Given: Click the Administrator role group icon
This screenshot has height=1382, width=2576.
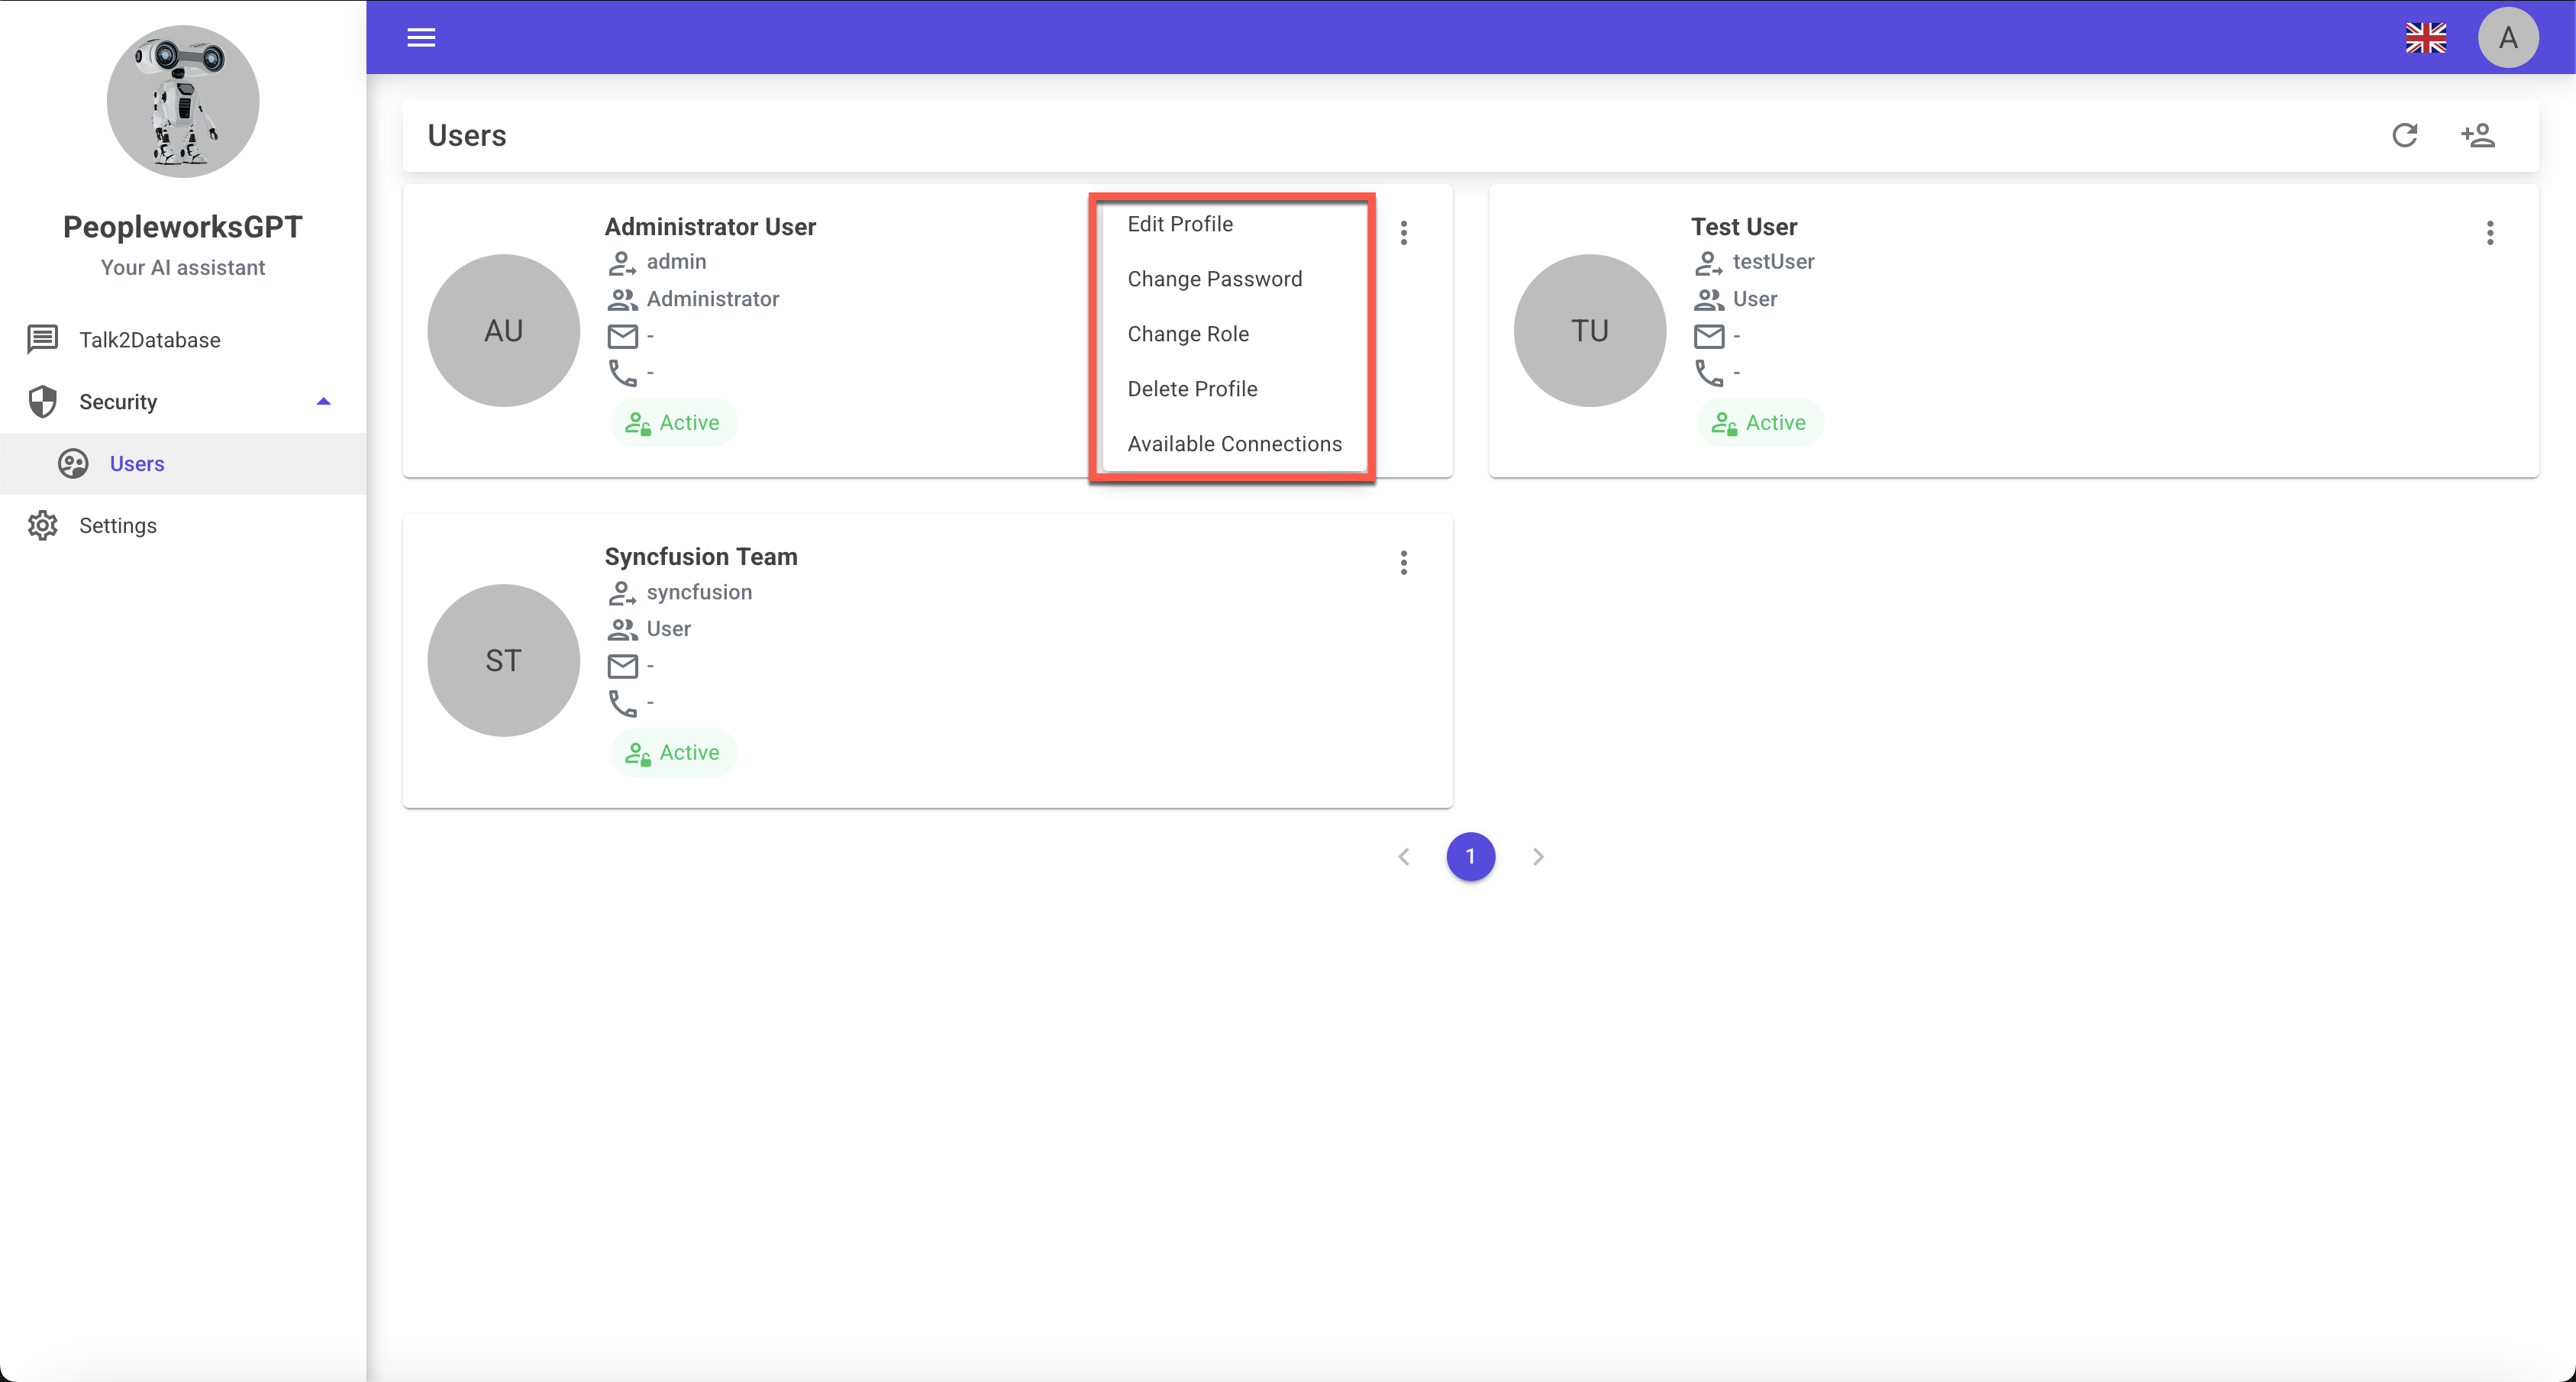Looking at the screenshot, I should click(623, 299).
